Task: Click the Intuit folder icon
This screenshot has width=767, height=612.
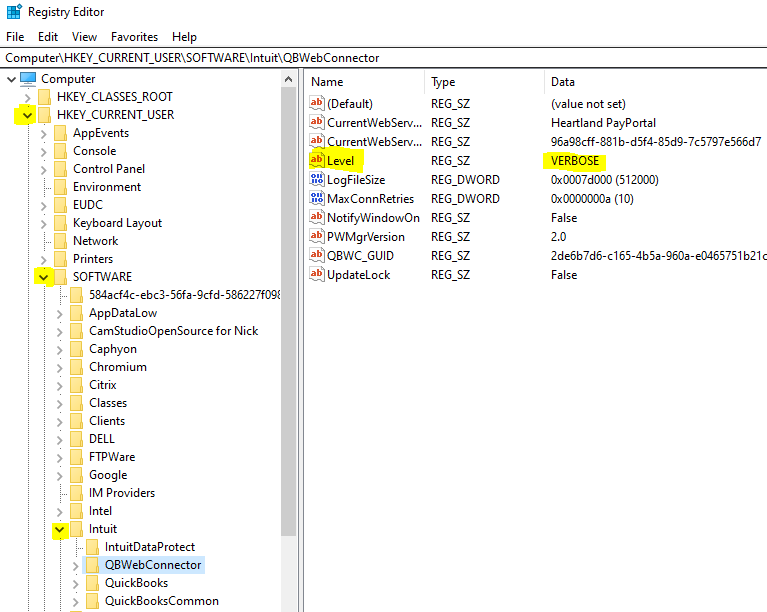Action: (76, 529)
